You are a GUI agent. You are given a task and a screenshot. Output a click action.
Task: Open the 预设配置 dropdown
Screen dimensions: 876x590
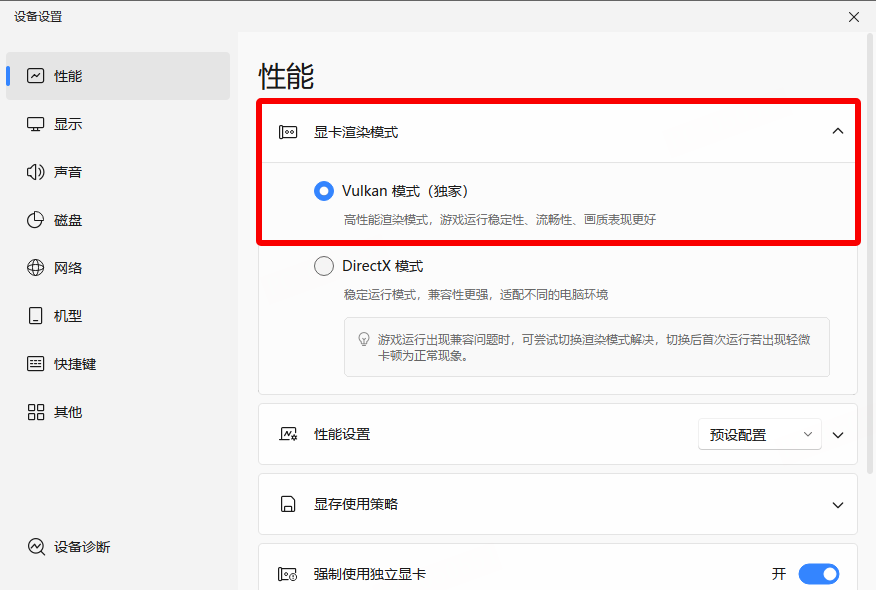pos(759,435)
